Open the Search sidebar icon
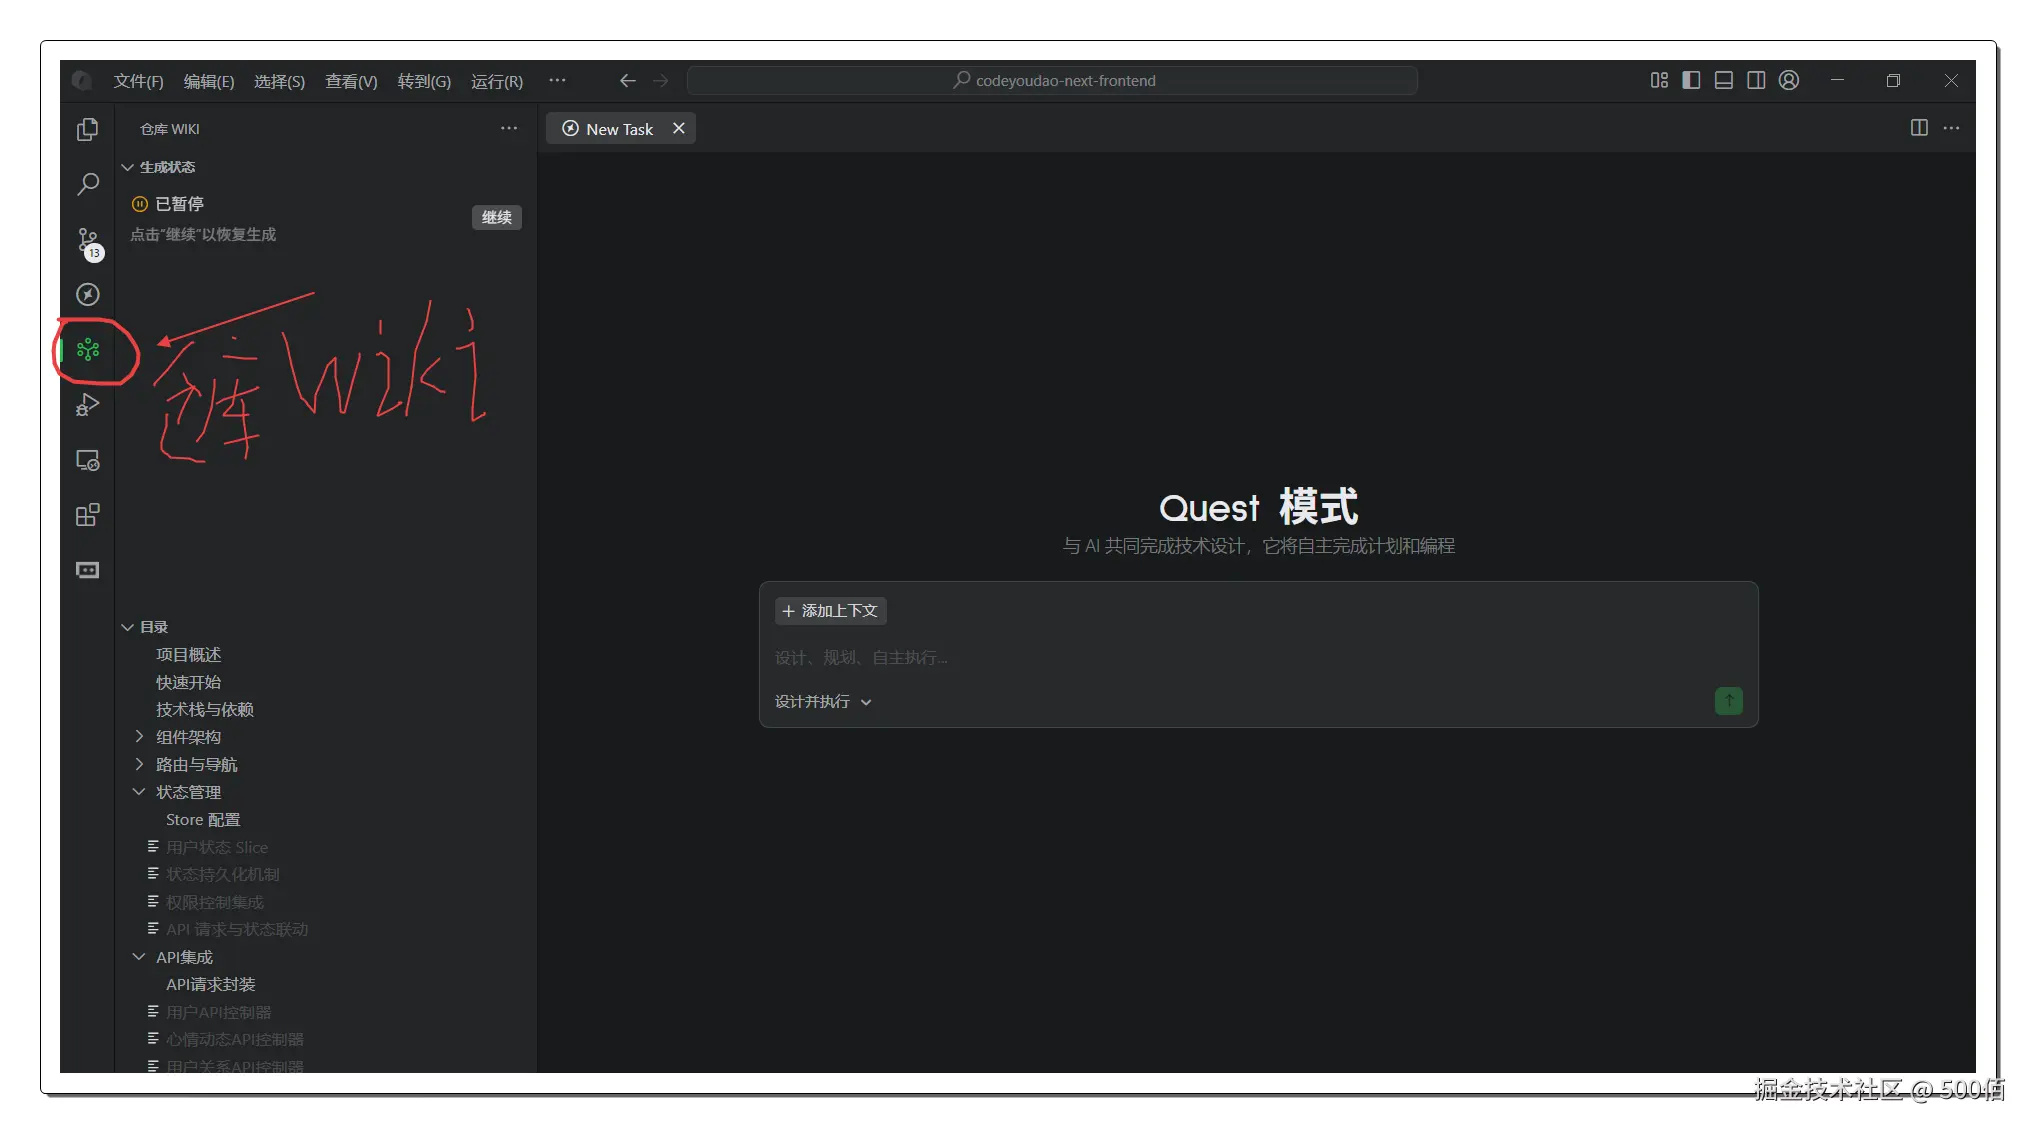This screenshot has width=2036, height=1133. pos(88,184)
